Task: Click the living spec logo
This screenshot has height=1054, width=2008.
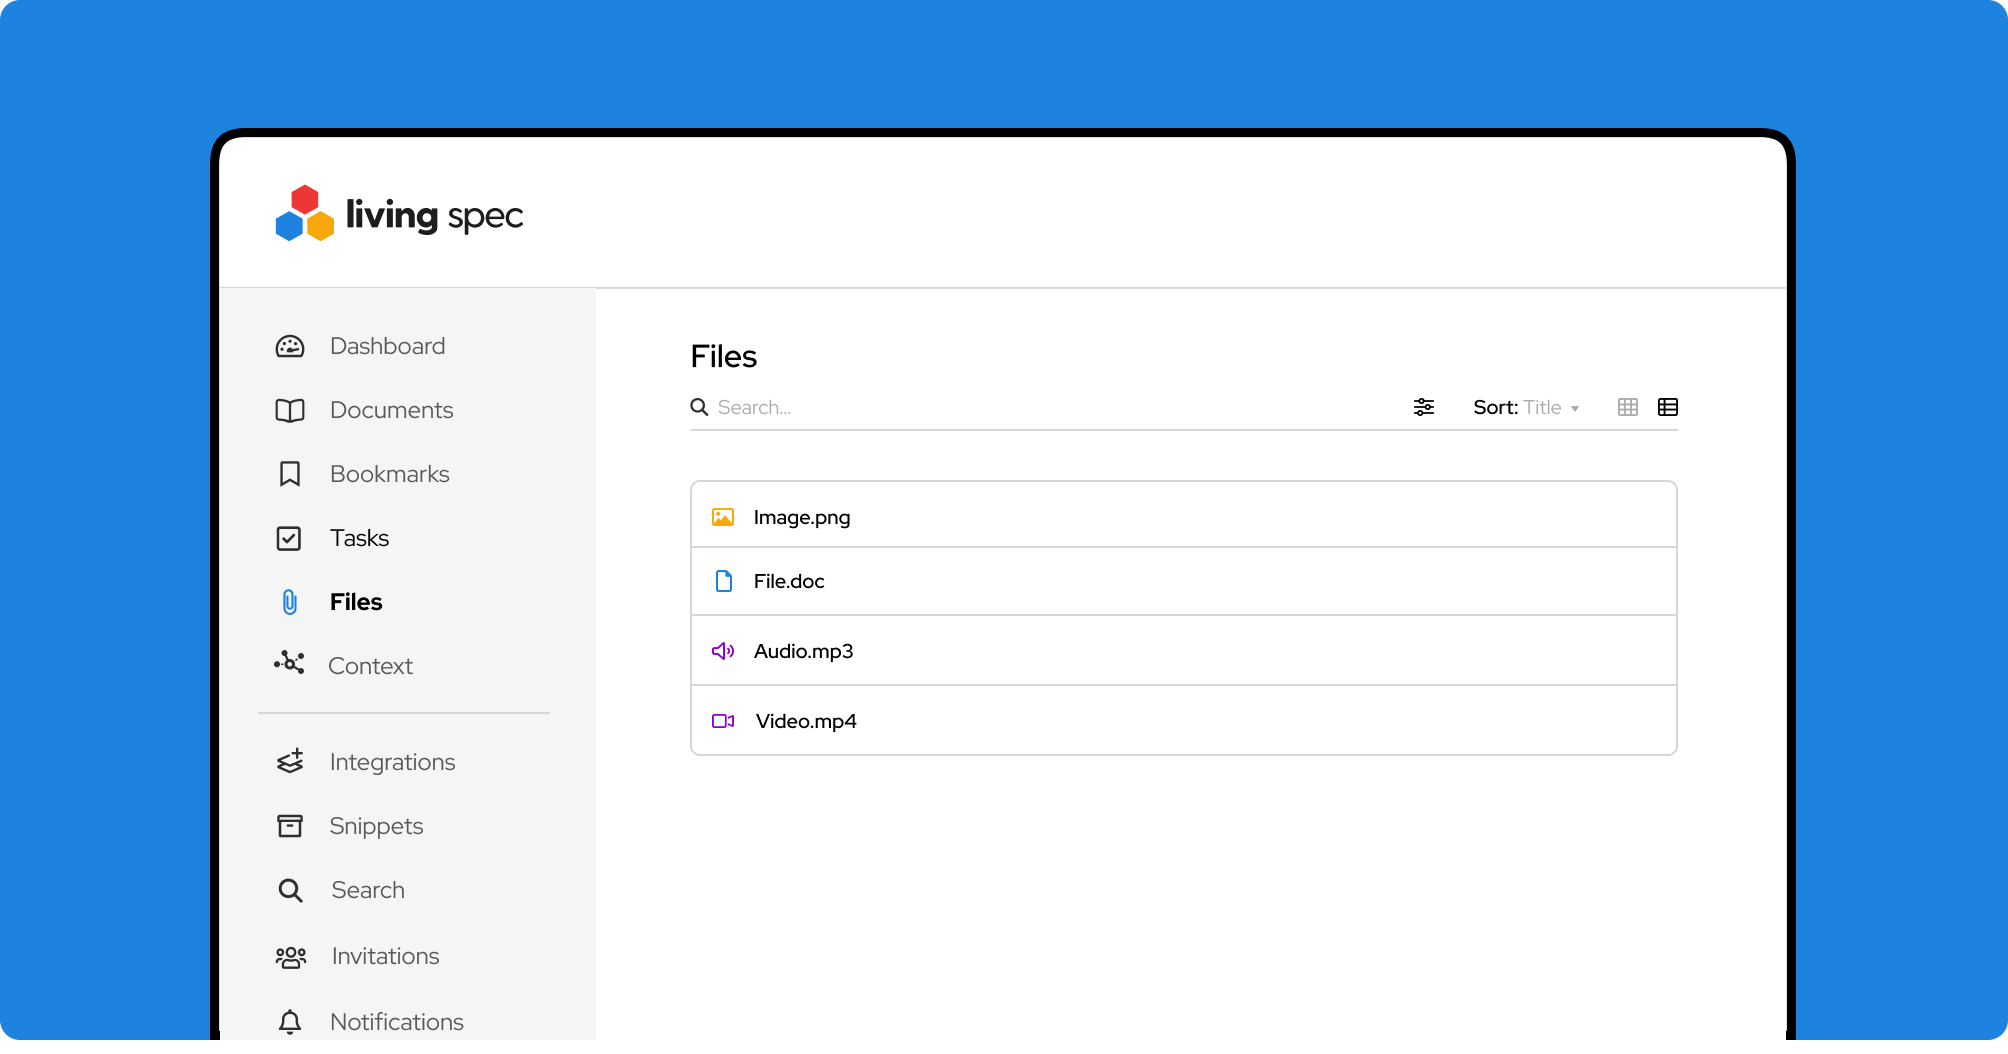Action: click(399, 214)
